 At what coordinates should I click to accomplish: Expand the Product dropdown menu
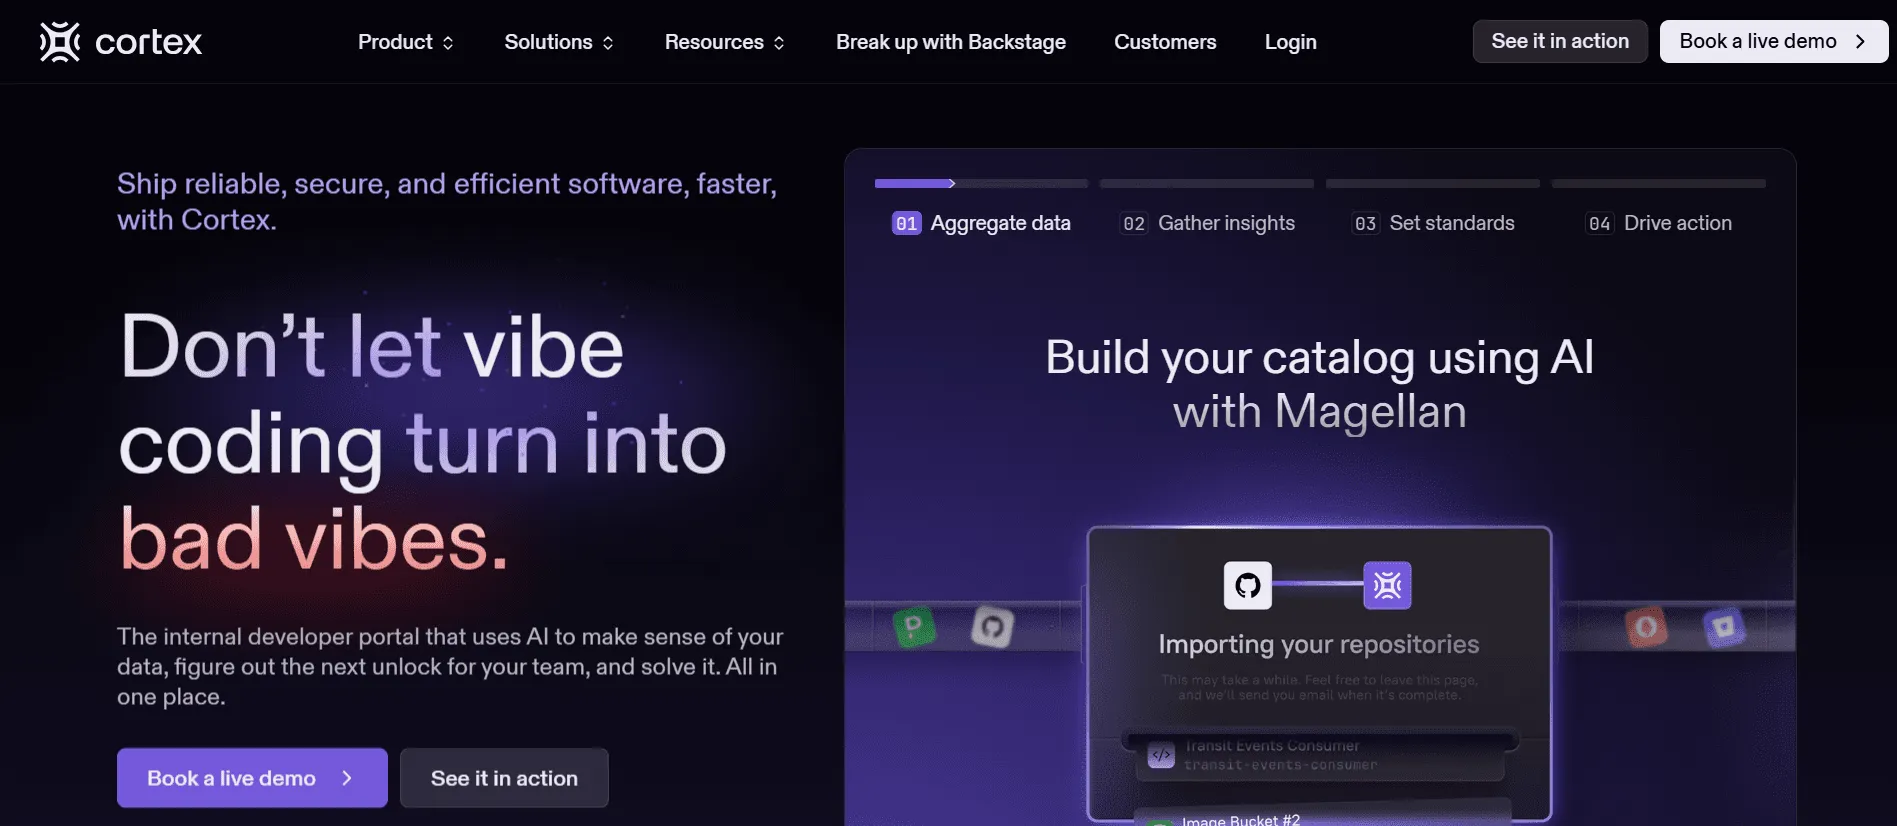click(406, 42)
